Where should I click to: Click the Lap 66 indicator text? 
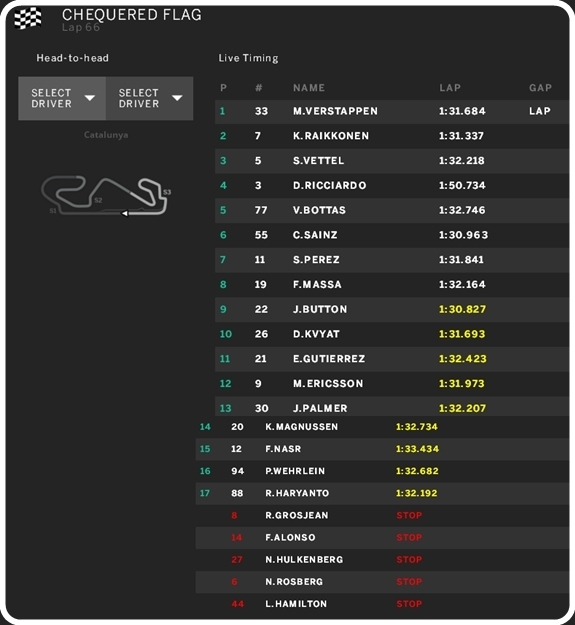(81, 27)
